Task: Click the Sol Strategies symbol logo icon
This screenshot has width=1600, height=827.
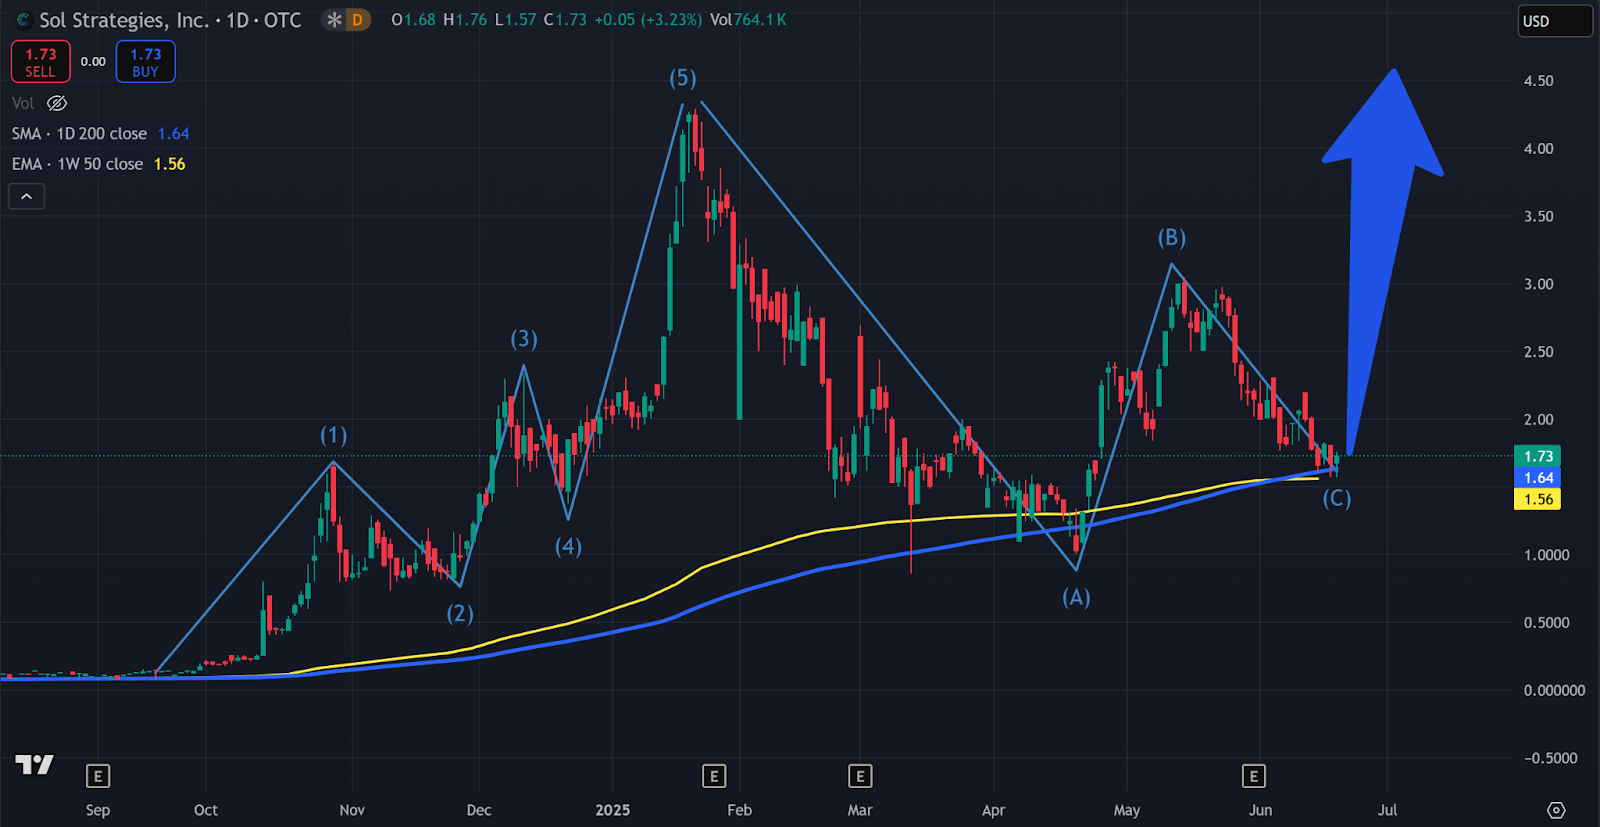Action: pyautogui.click(x=23, y=20)
